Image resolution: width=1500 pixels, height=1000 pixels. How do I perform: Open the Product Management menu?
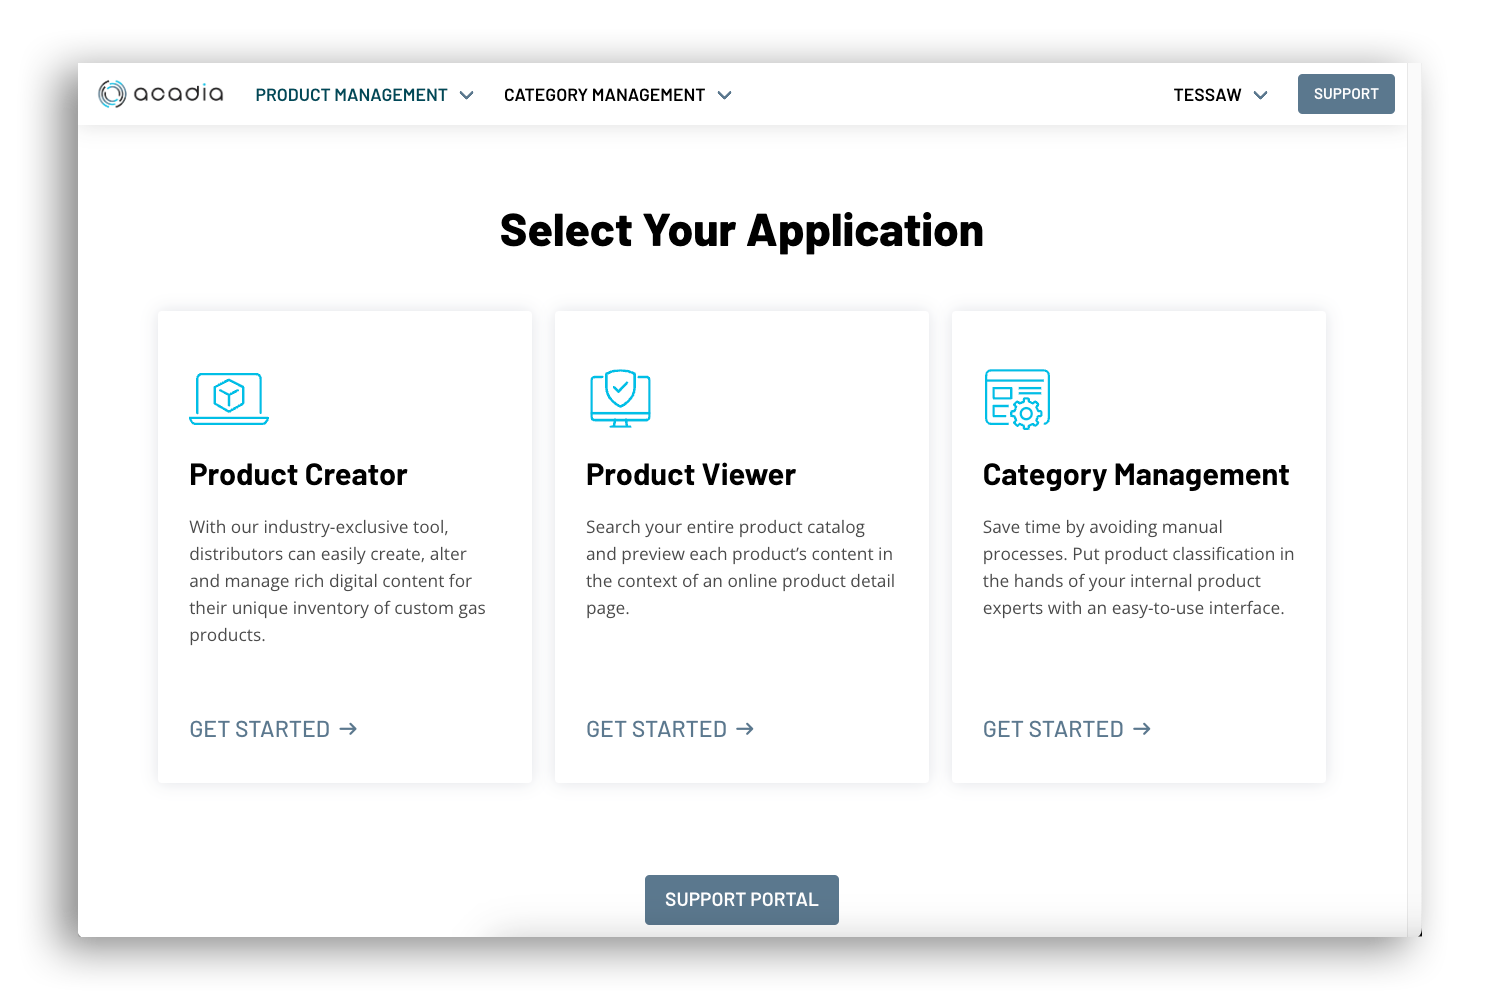(x=351, y=95)
